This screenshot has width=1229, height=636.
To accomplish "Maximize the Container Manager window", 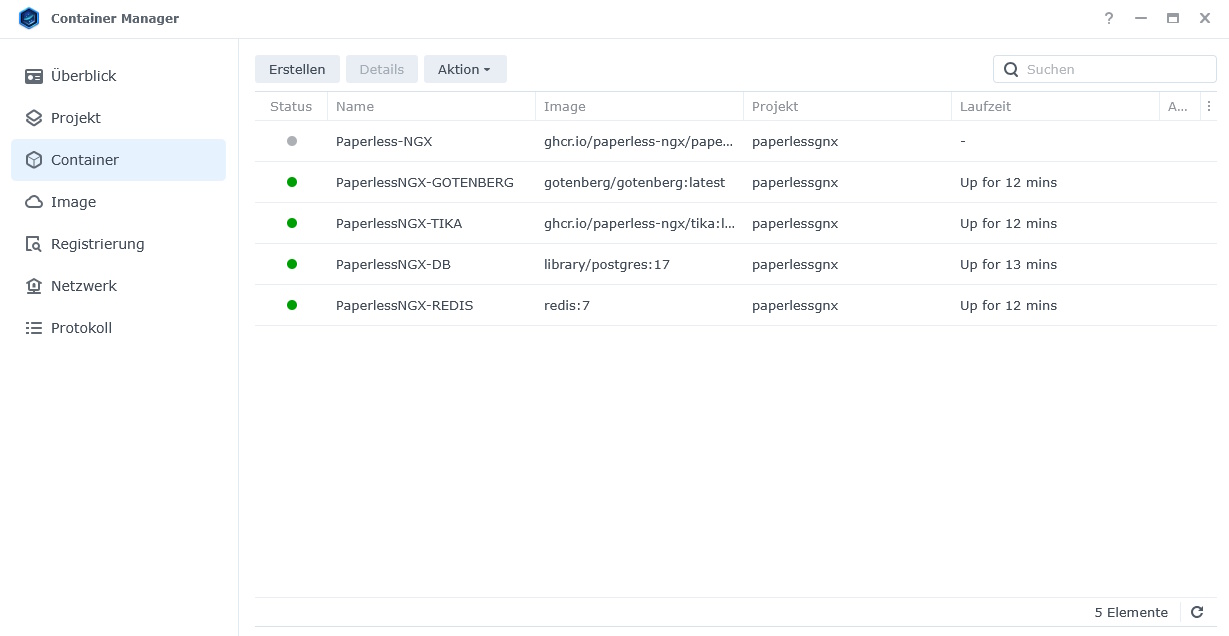I will coord(1173,18).
